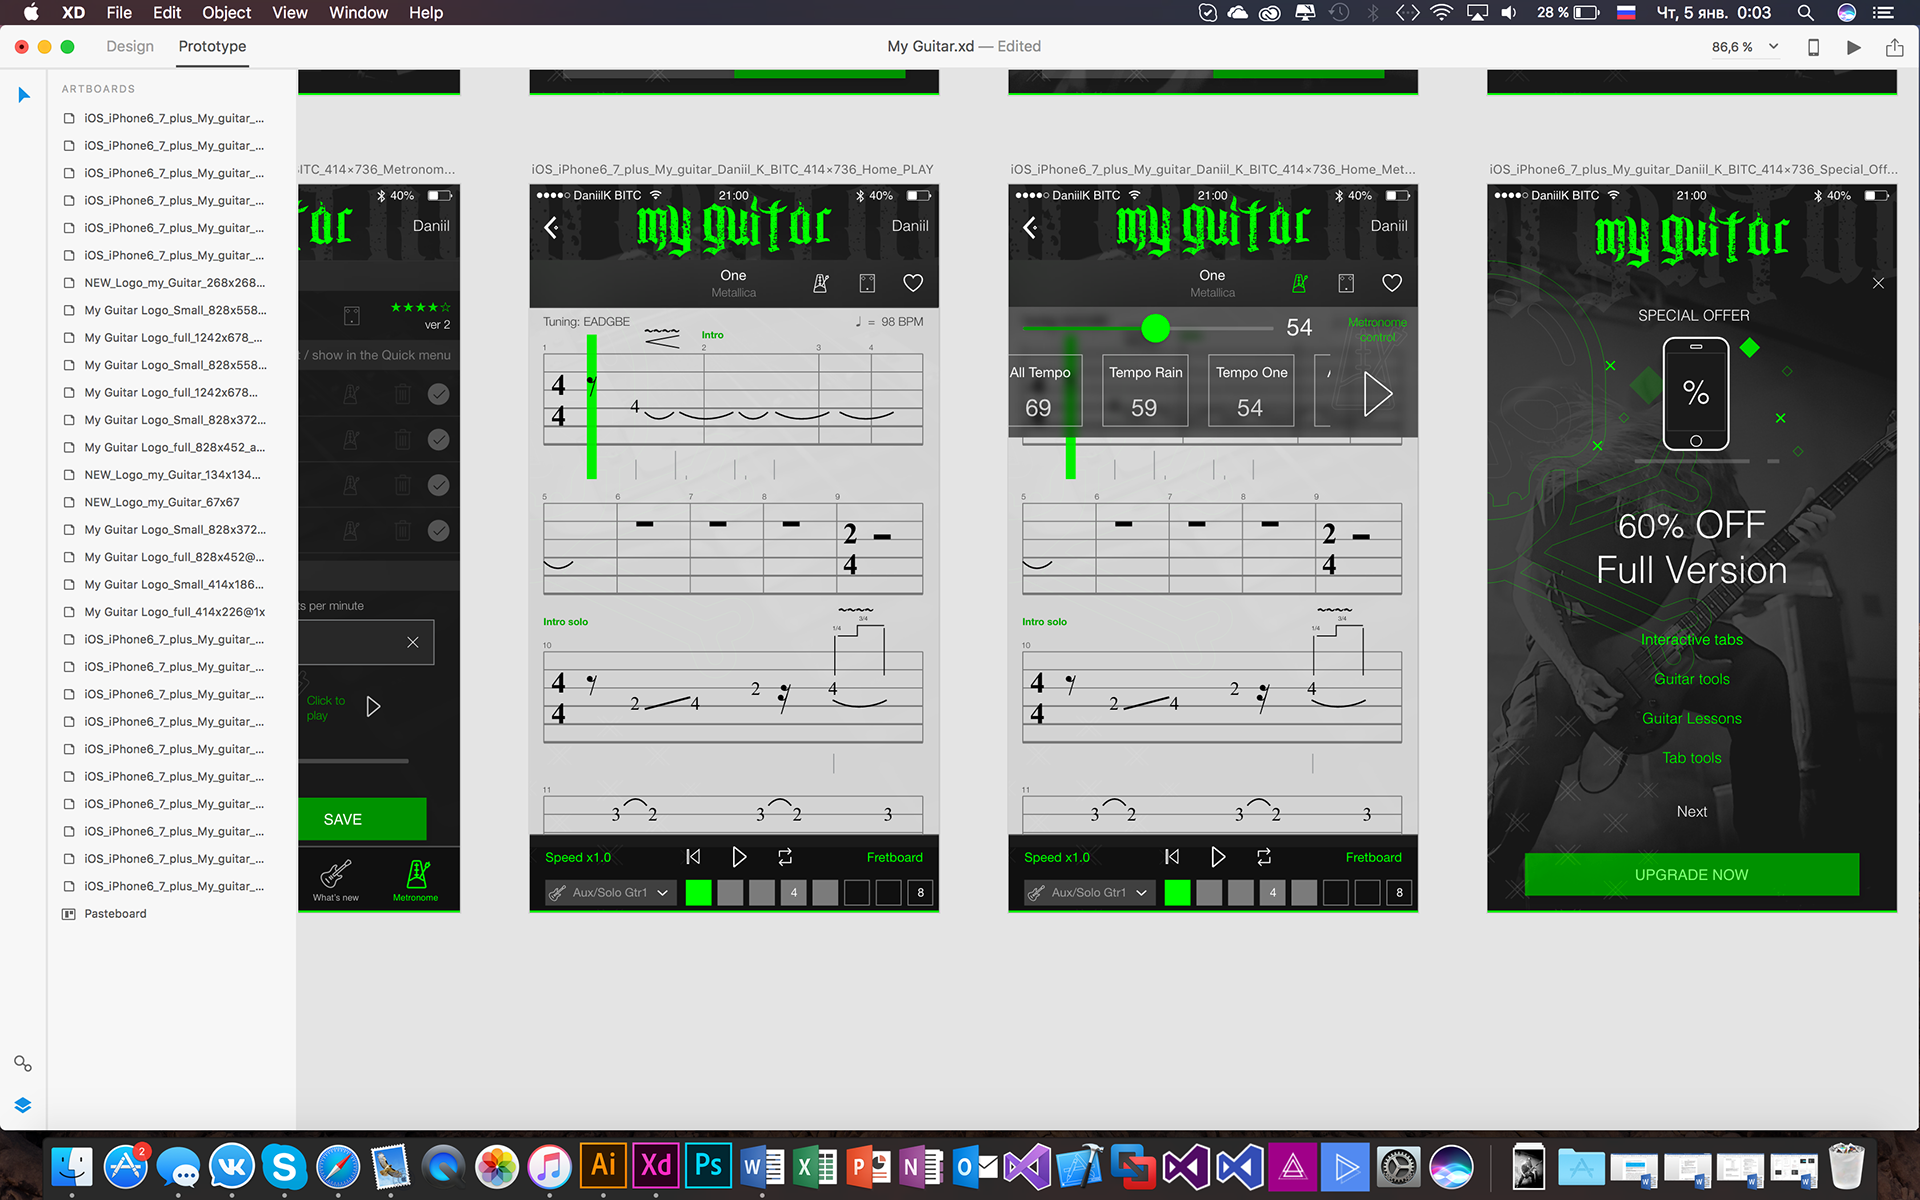
Task: Click Interactive tabs green text in offer
Action: coord(1692,640)
